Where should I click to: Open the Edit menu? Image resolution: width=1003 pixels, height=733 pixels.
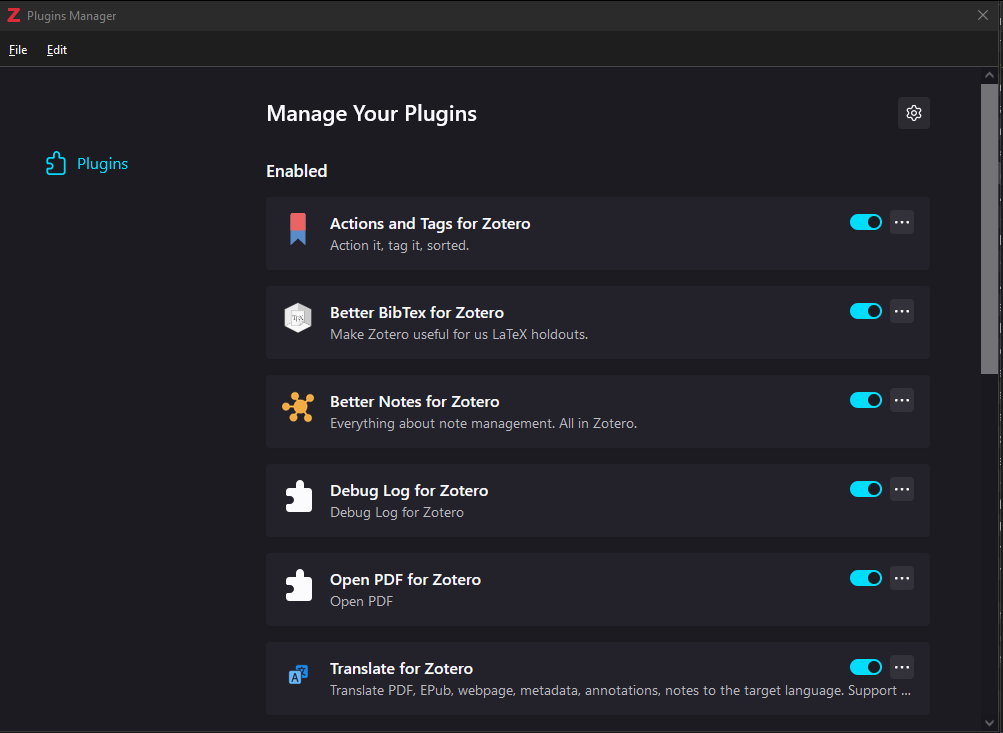(x=57, y=50)
